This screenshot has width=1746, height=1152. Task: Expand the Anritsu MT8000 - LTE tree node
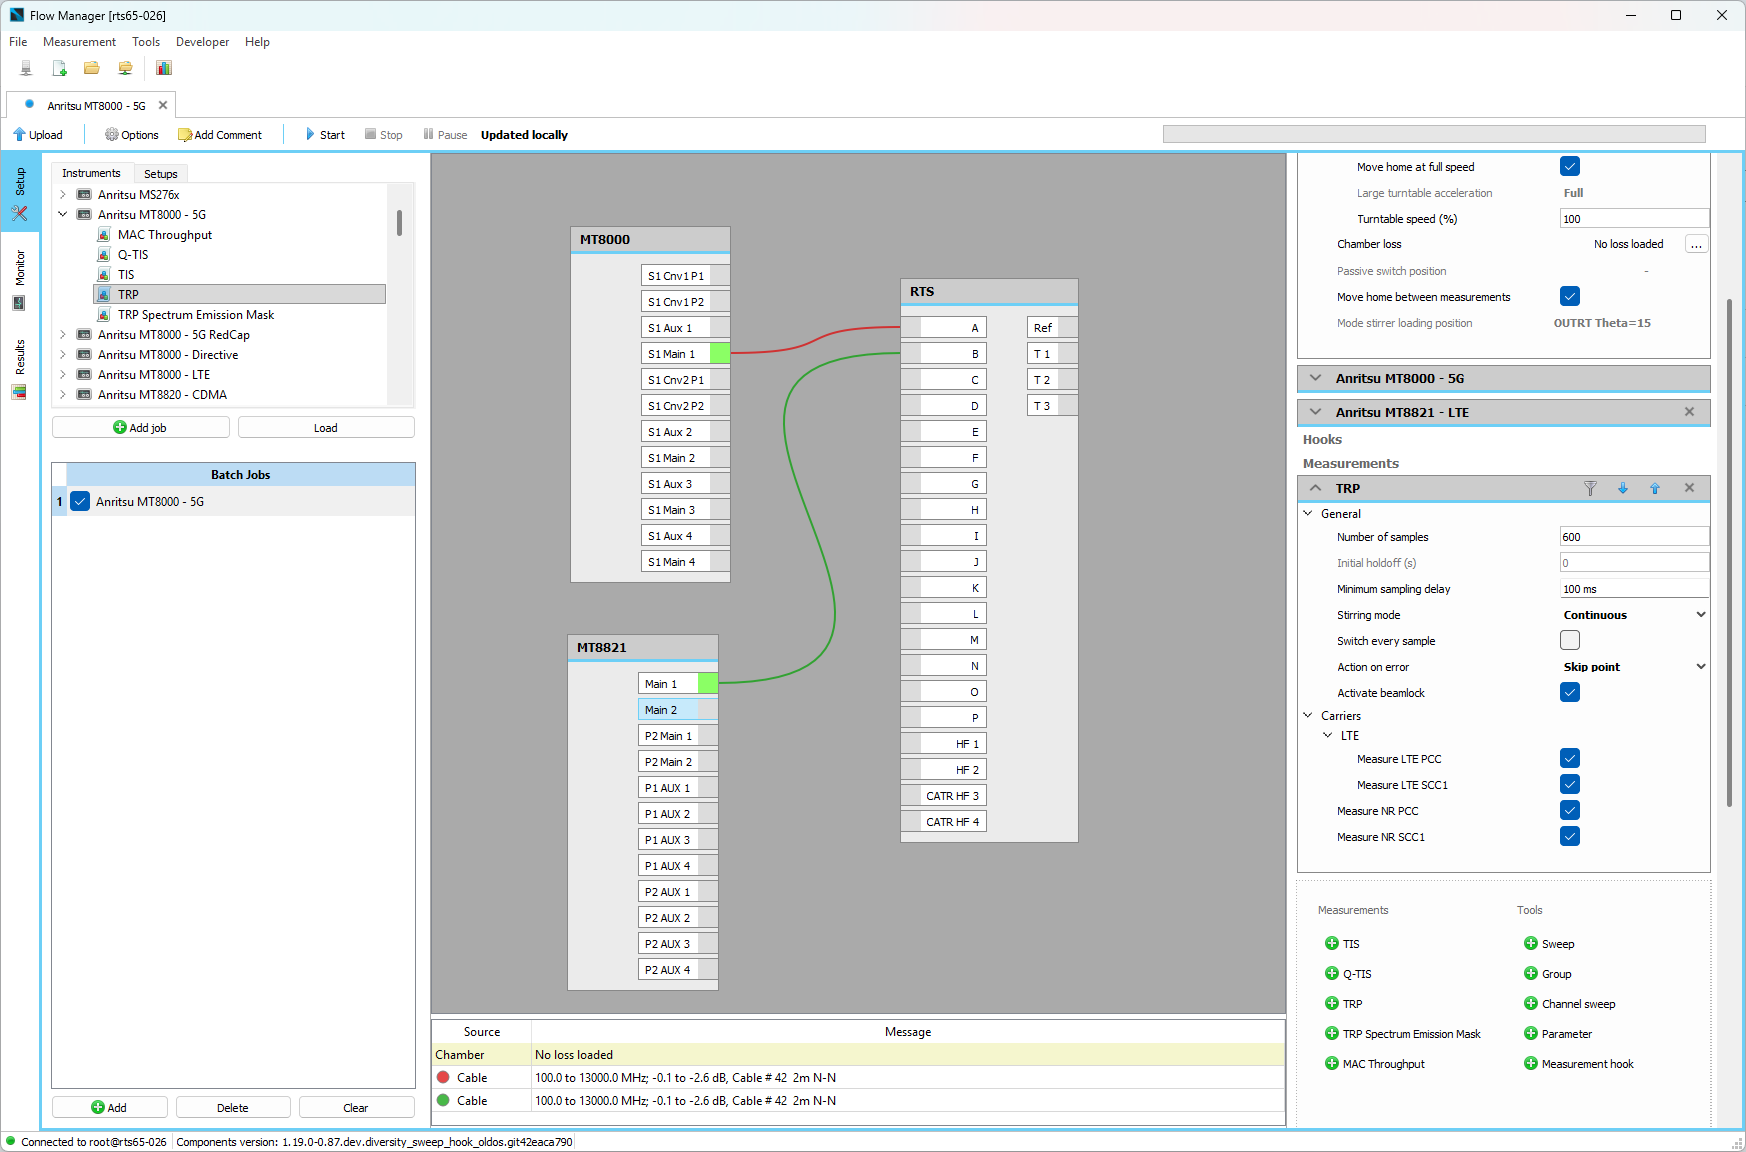(63, 375)
